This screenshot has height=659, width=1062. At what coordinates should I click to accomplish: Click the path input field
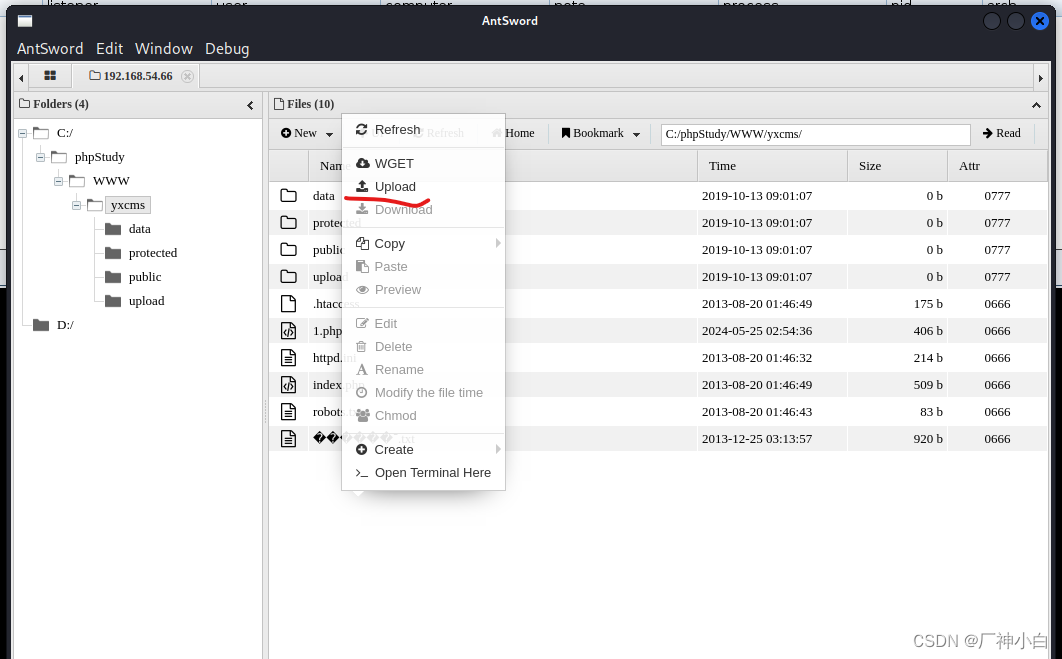(815, 134)
